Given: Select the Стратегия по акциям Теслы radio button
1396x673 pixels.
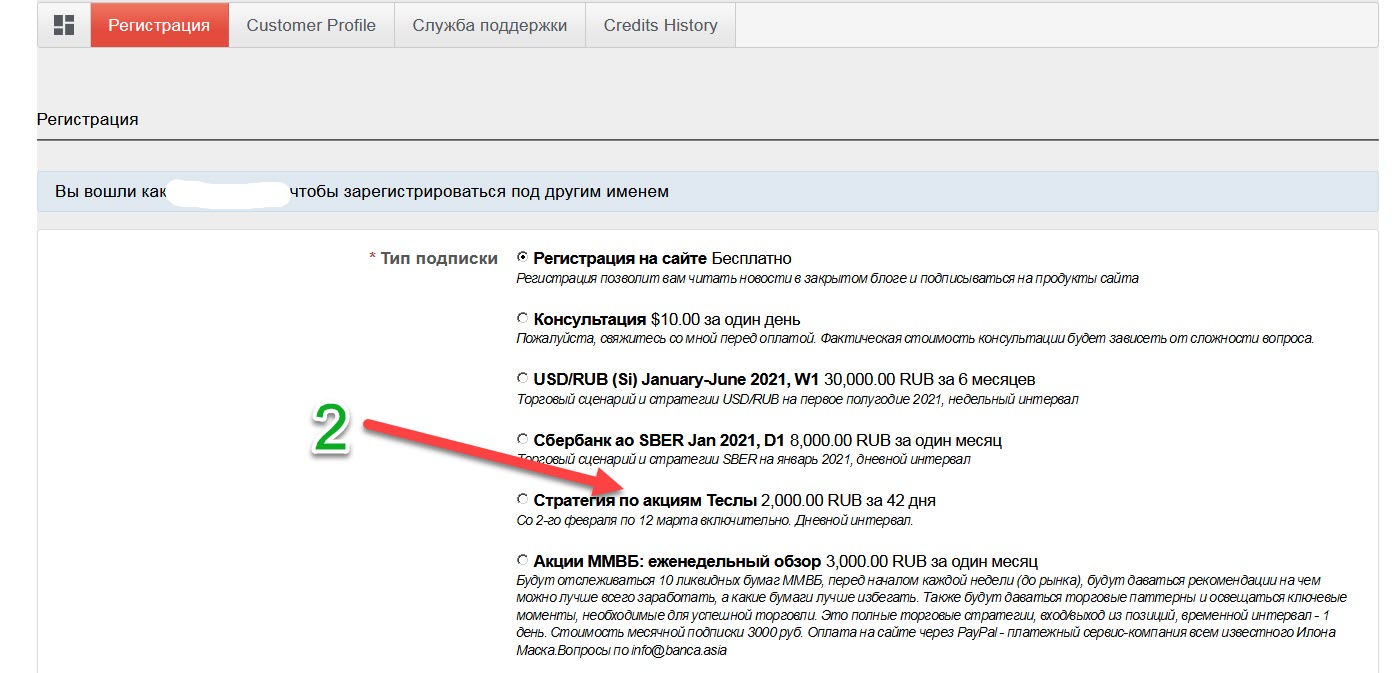Looking at the screenshot, I should [x=522, y=499].
